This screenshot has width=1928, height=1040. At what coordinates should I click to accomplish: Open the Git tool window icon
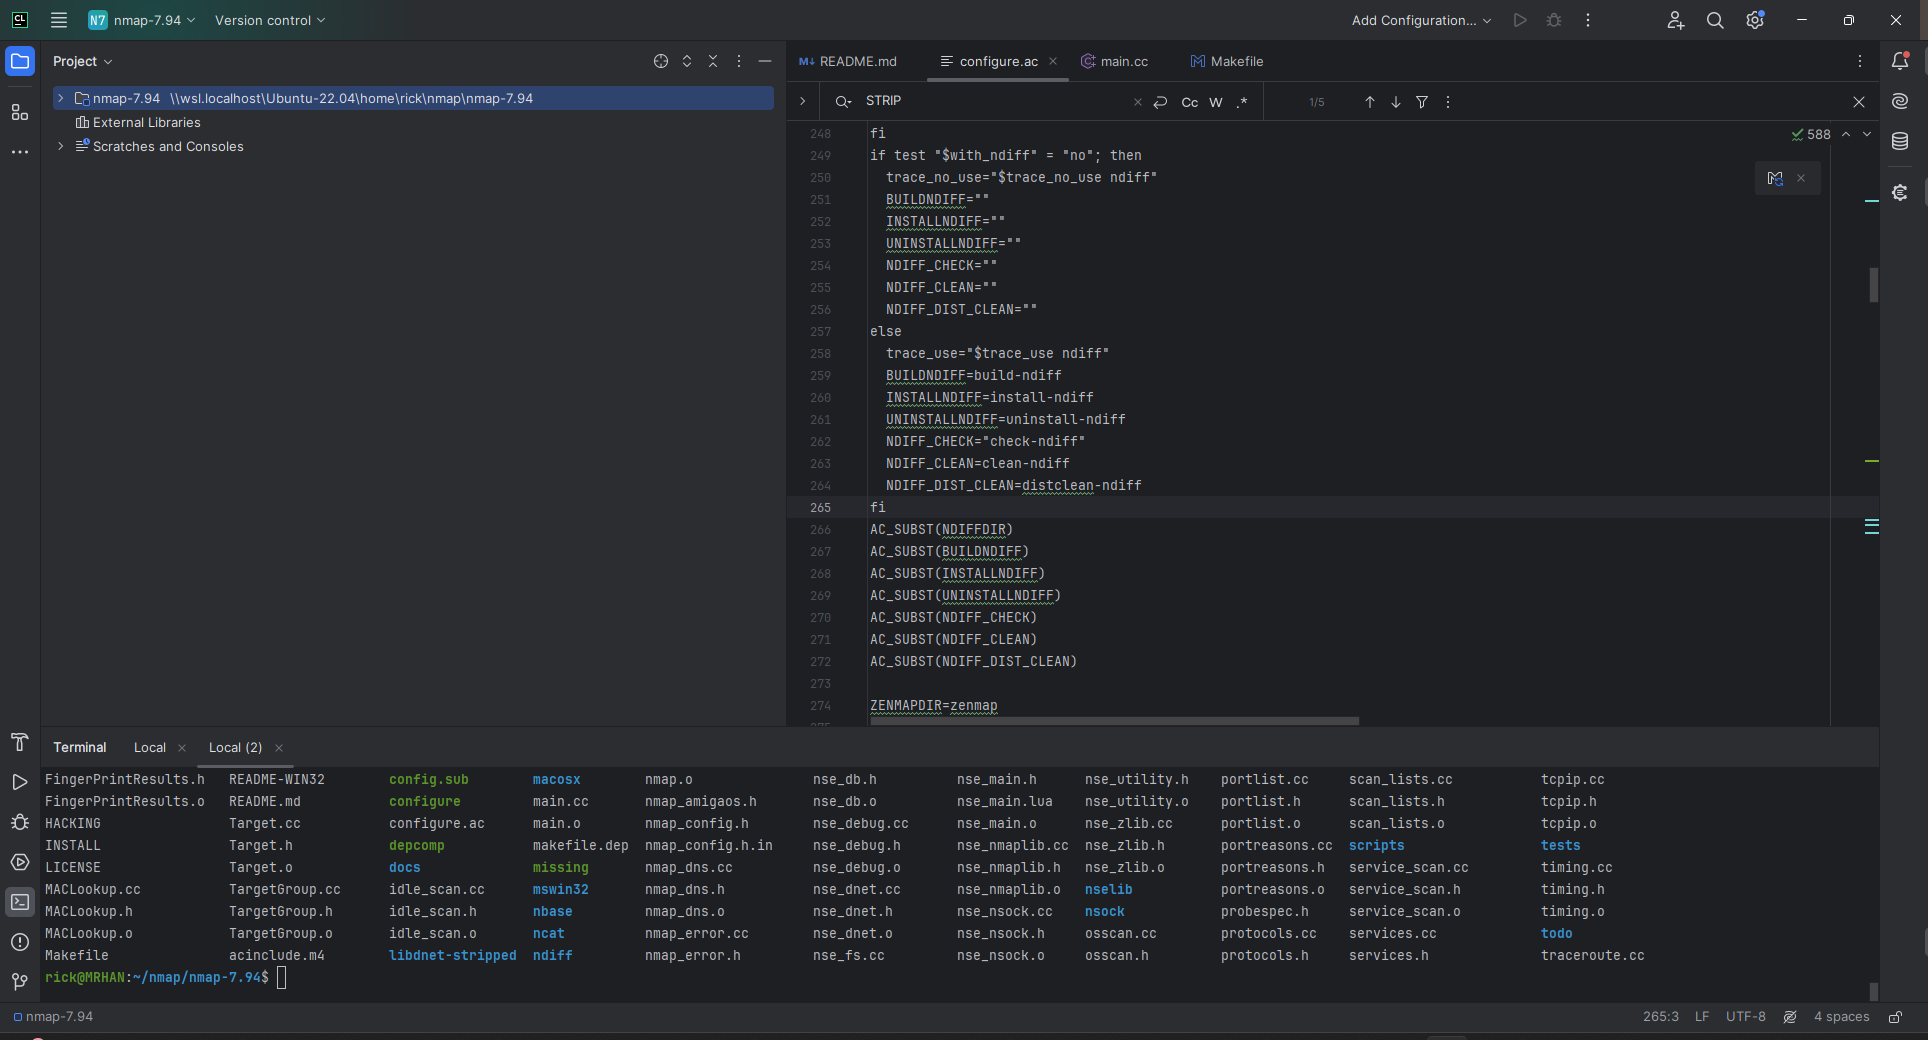pos(20,982)
